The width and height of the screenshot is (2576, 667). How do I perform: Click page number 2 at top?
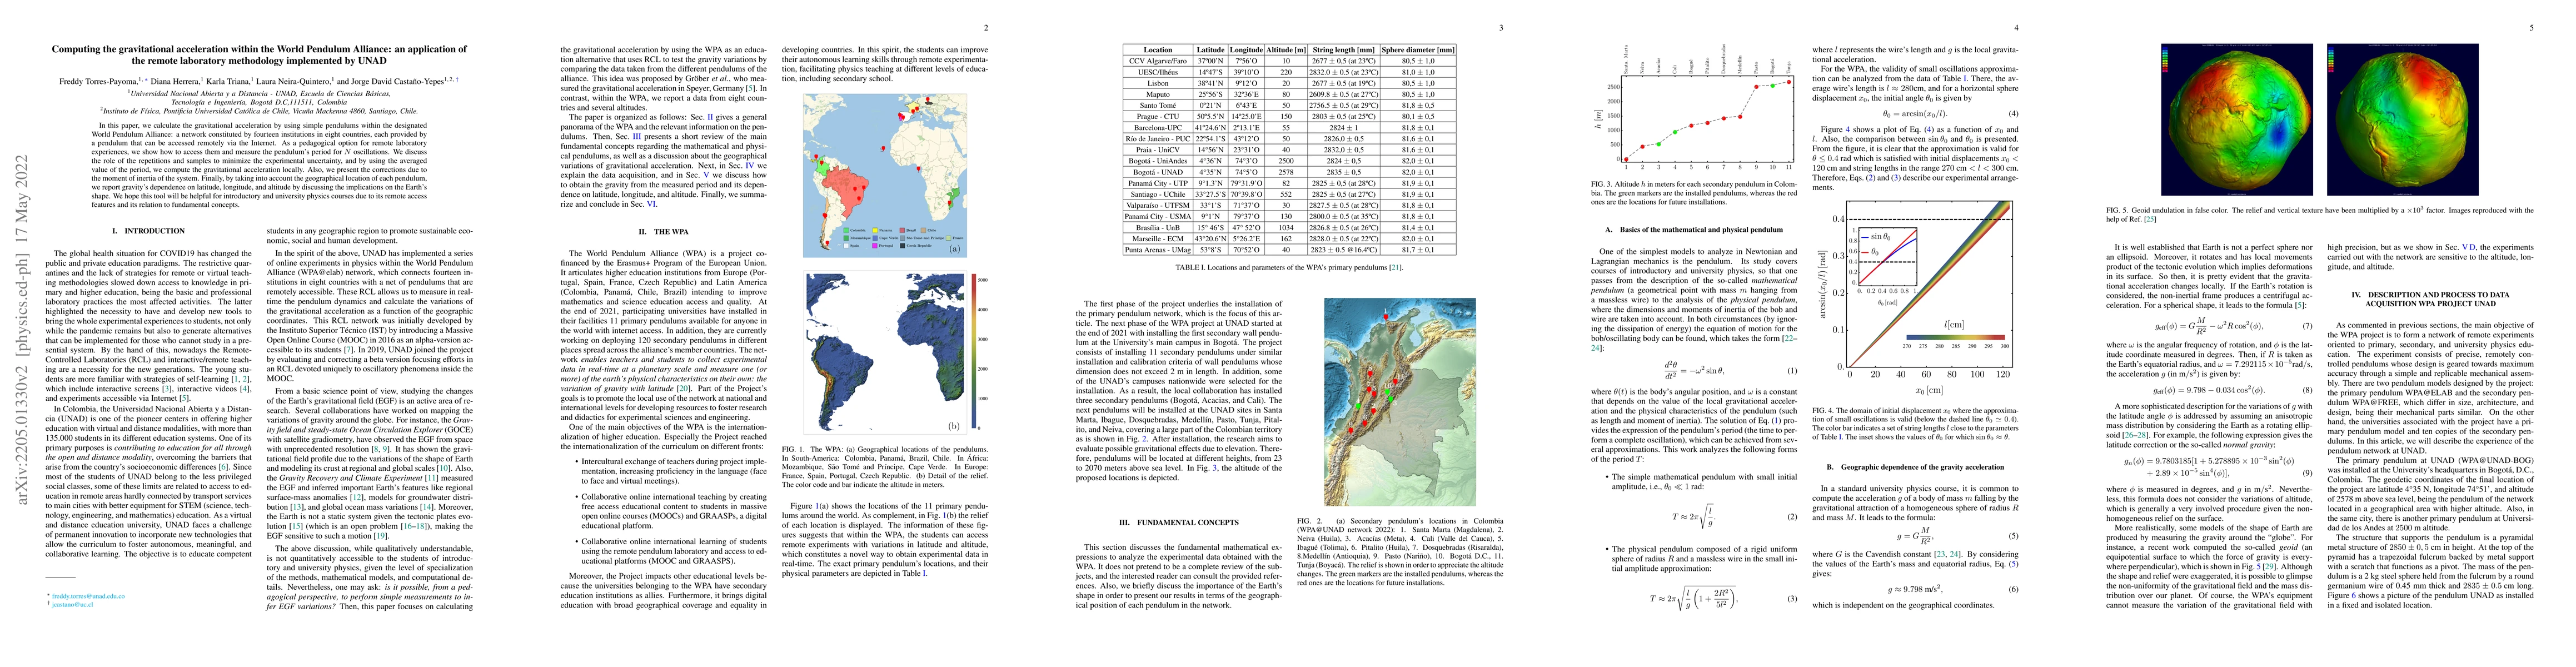[985, 28]
